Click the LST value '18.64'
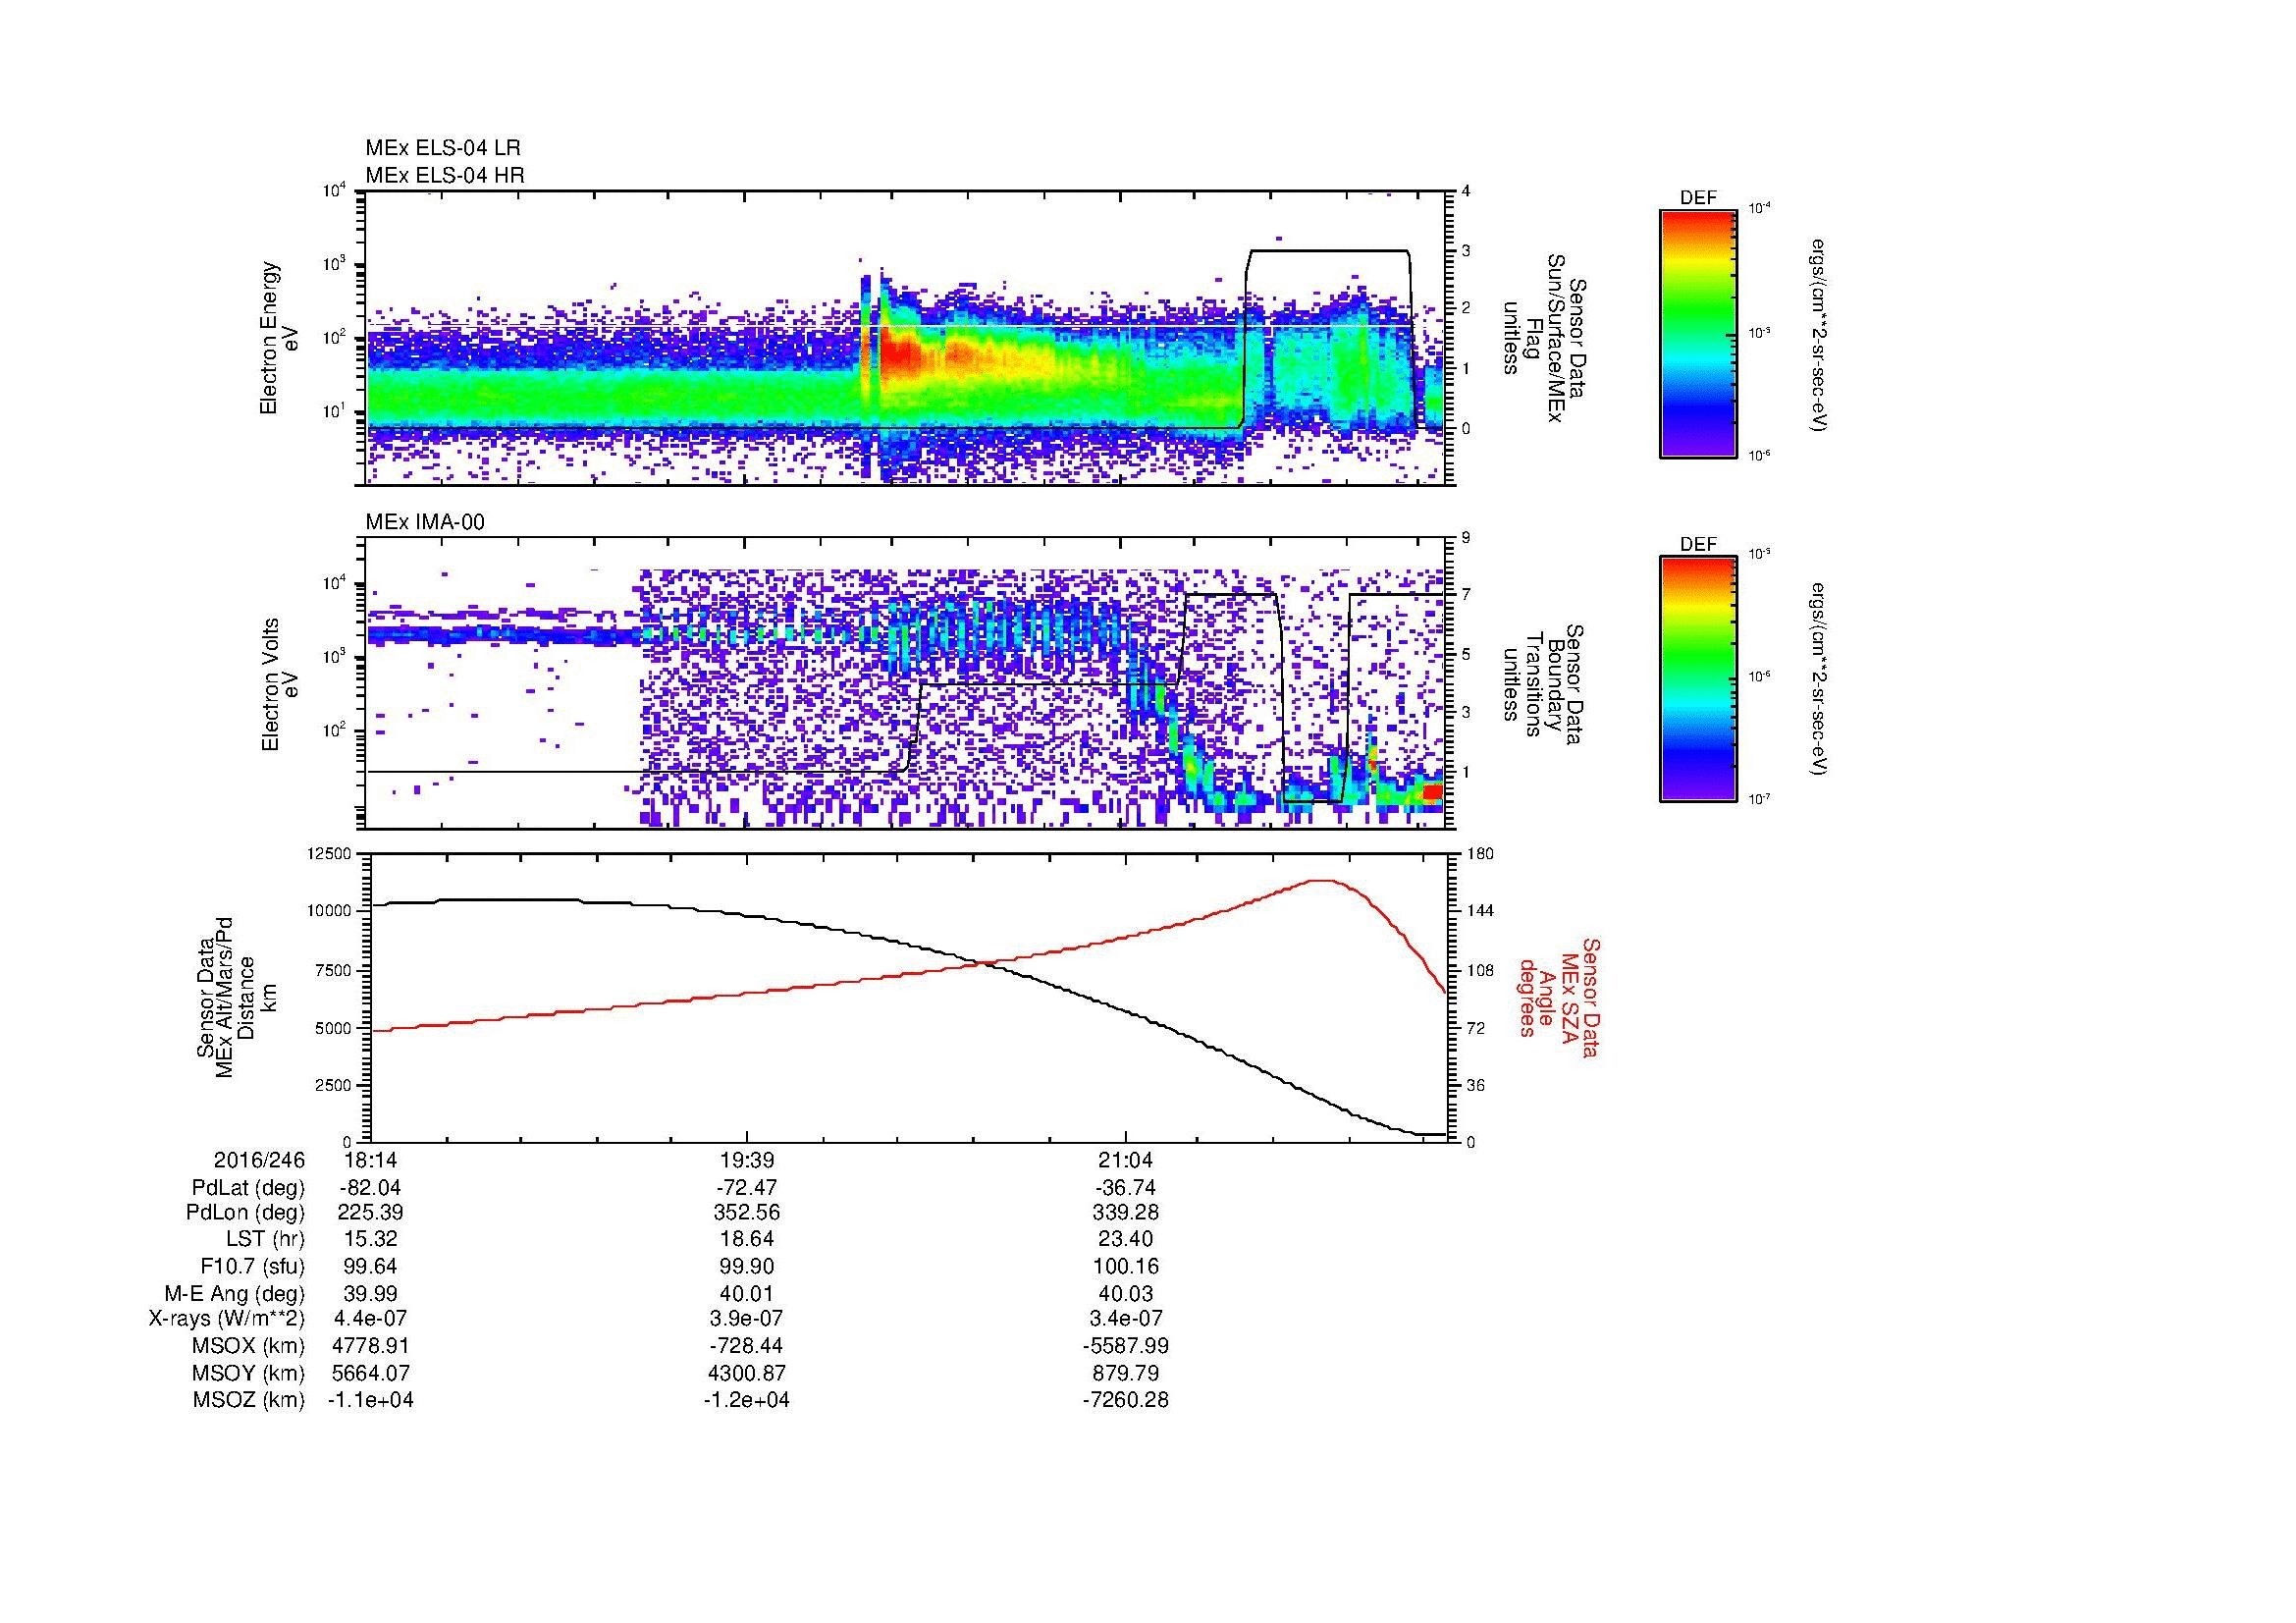Screen dimensions: 2296x1623 point(747,1239)
